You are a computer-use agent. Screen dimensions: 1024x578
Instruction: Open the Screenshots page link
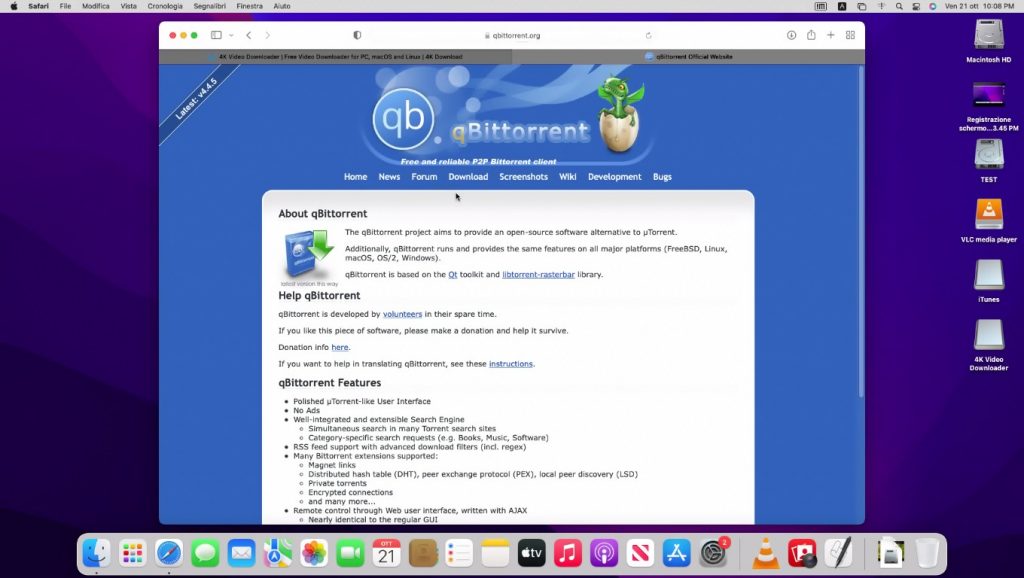pos(523,177)
